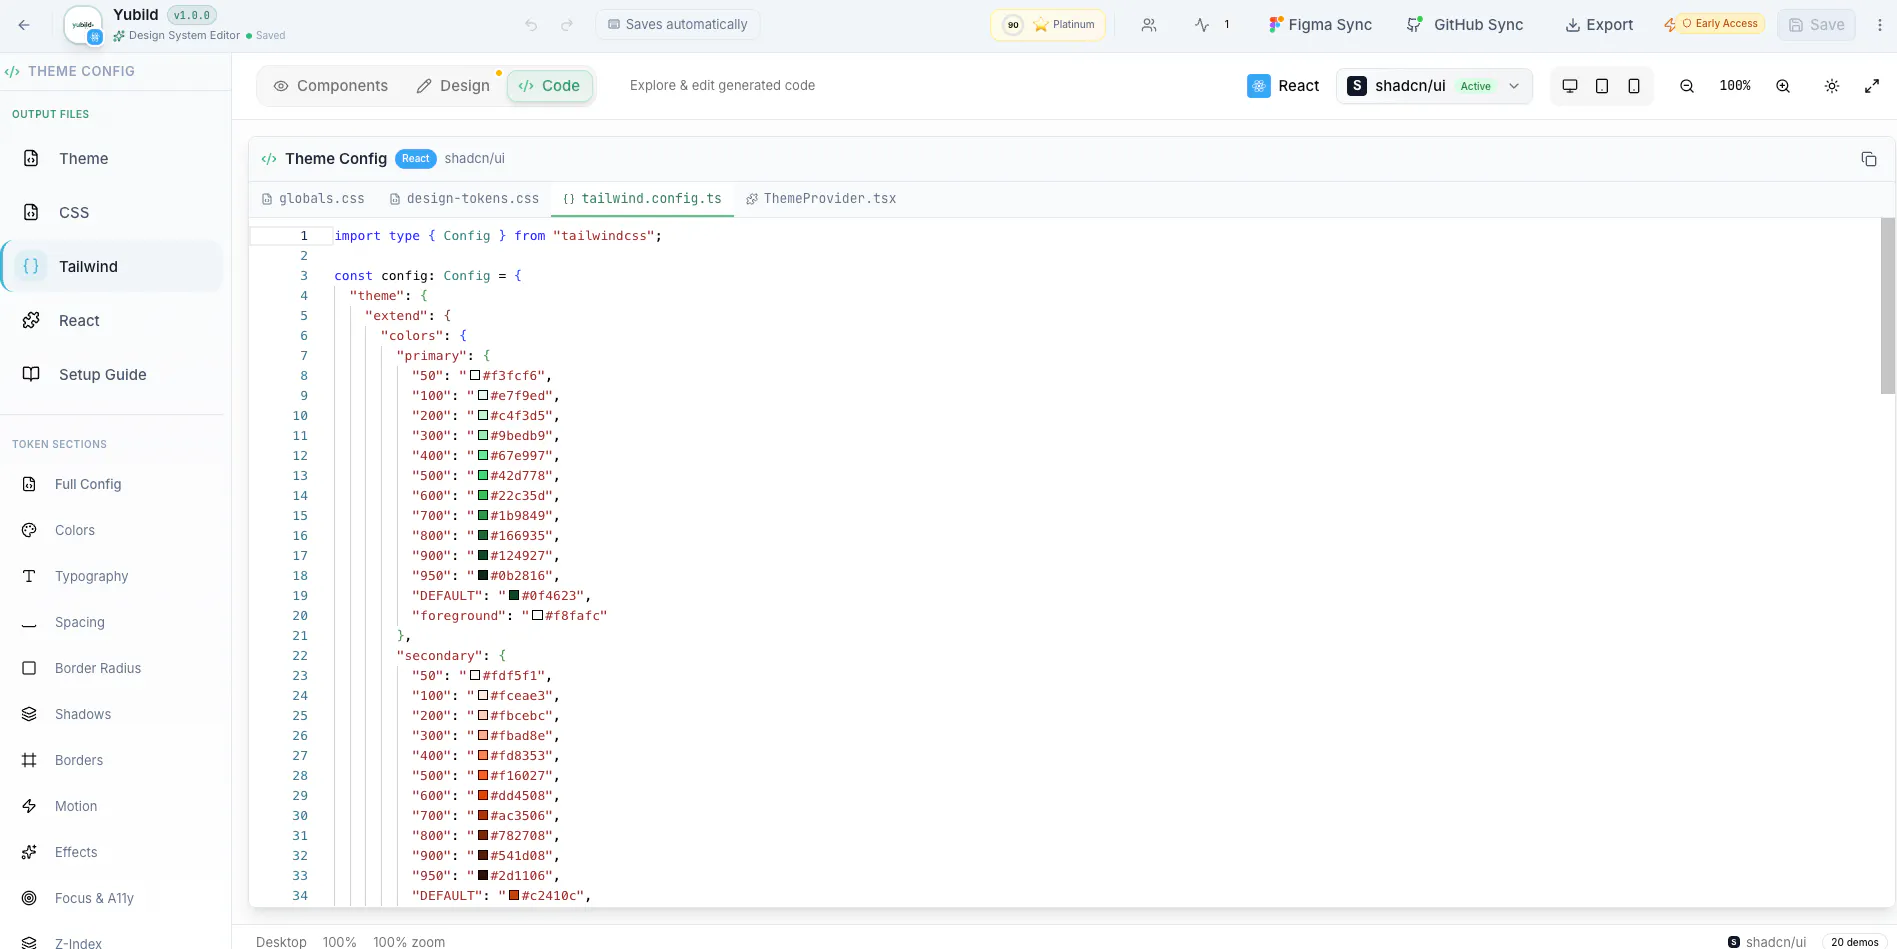Click the Platinum score badge

(x=1048, y=25)
